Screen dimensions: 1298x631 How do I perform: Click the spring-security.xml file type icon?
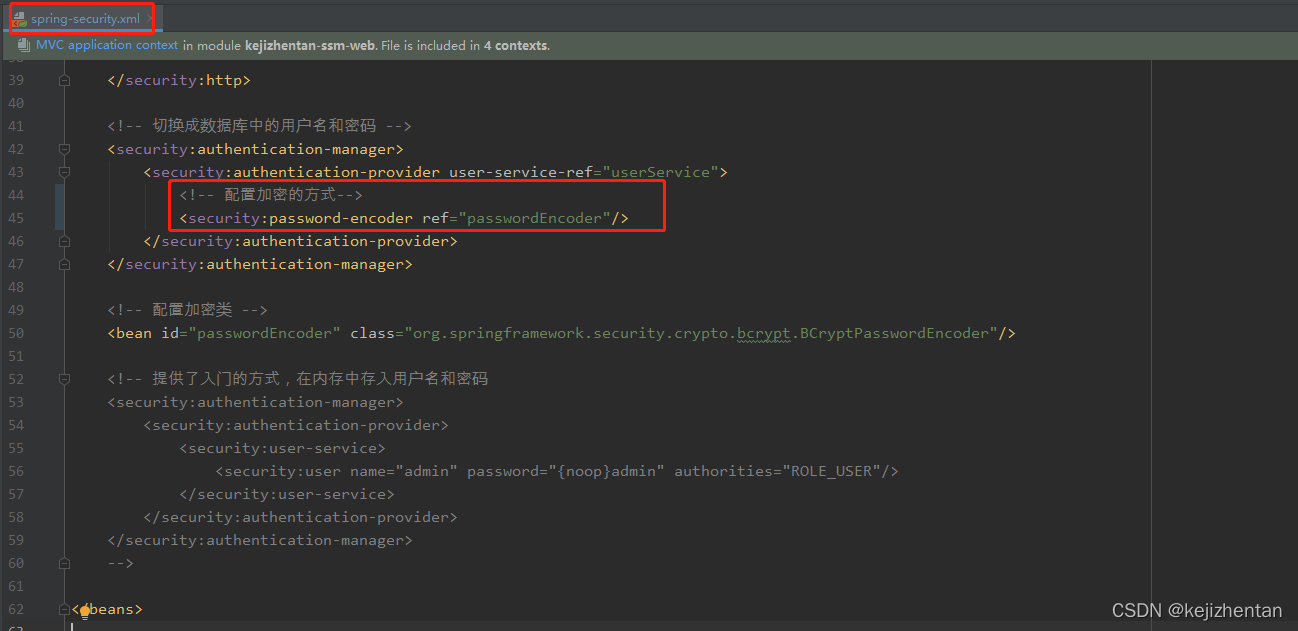19,19
